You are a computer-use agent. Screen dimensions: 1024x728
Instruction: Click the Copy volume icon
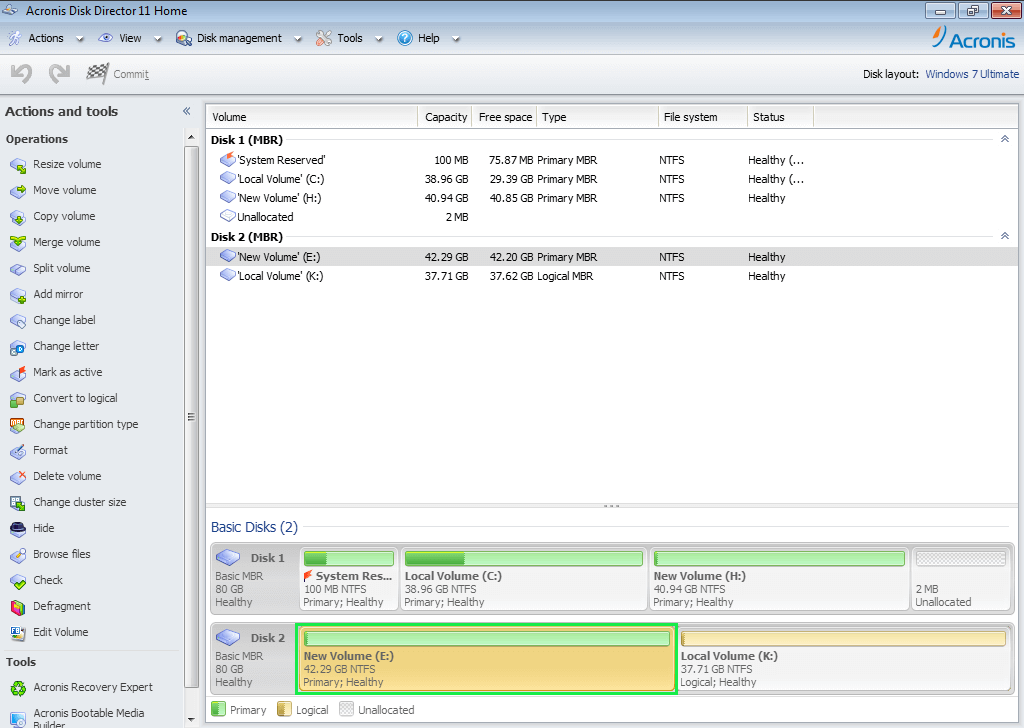(x=18, y=217)
